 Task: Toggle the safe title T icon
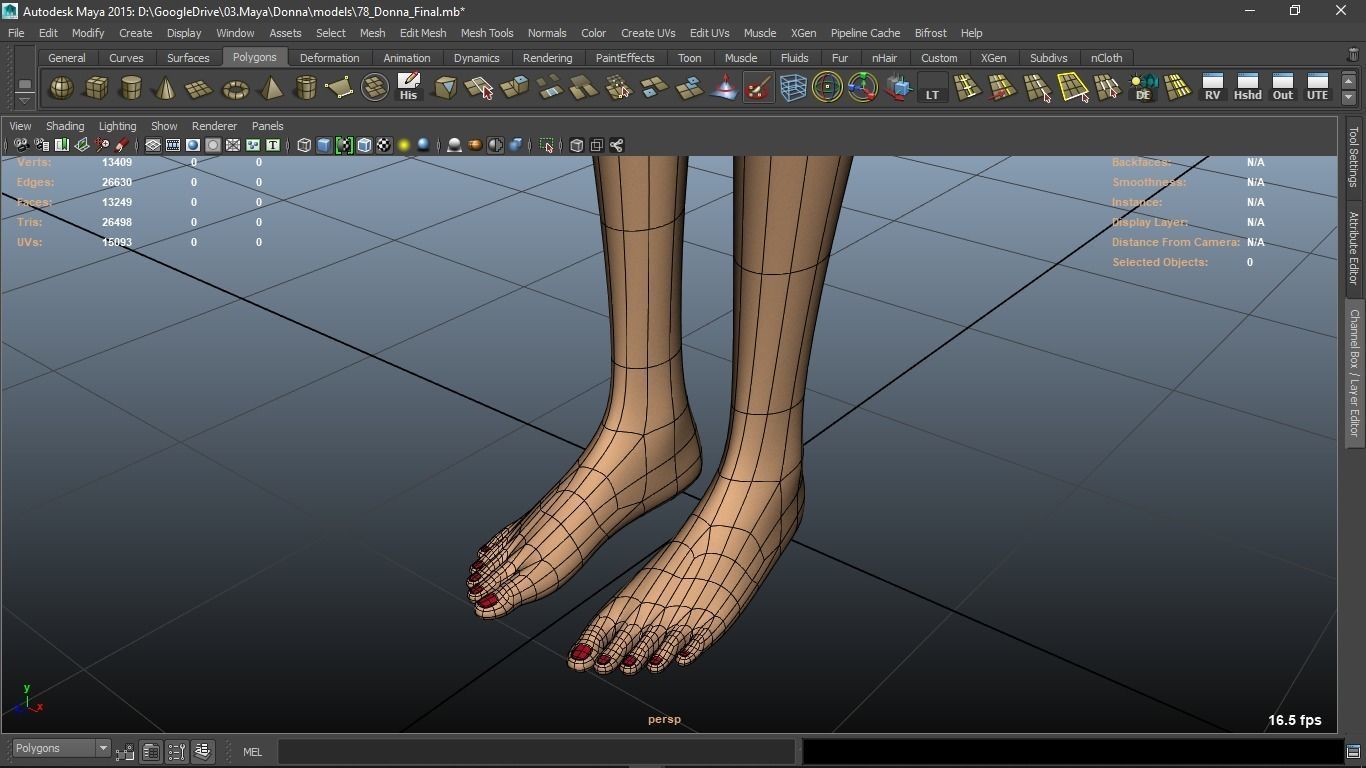click(273, 145)
